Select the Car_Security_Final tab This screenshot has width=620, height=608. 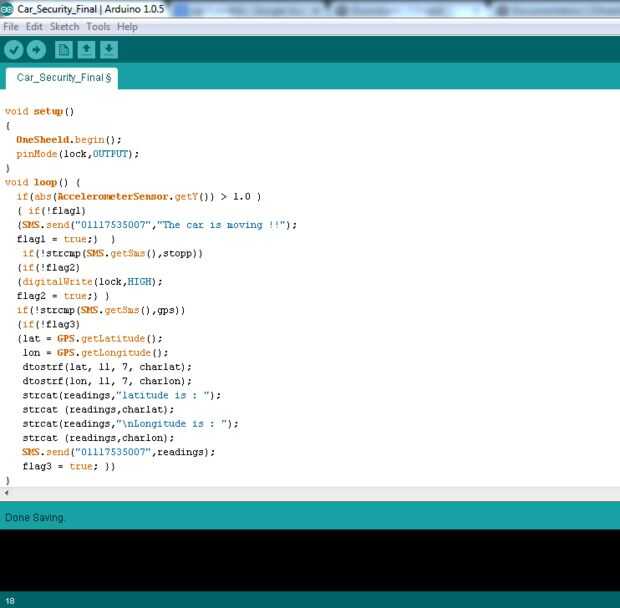(62, 78)
